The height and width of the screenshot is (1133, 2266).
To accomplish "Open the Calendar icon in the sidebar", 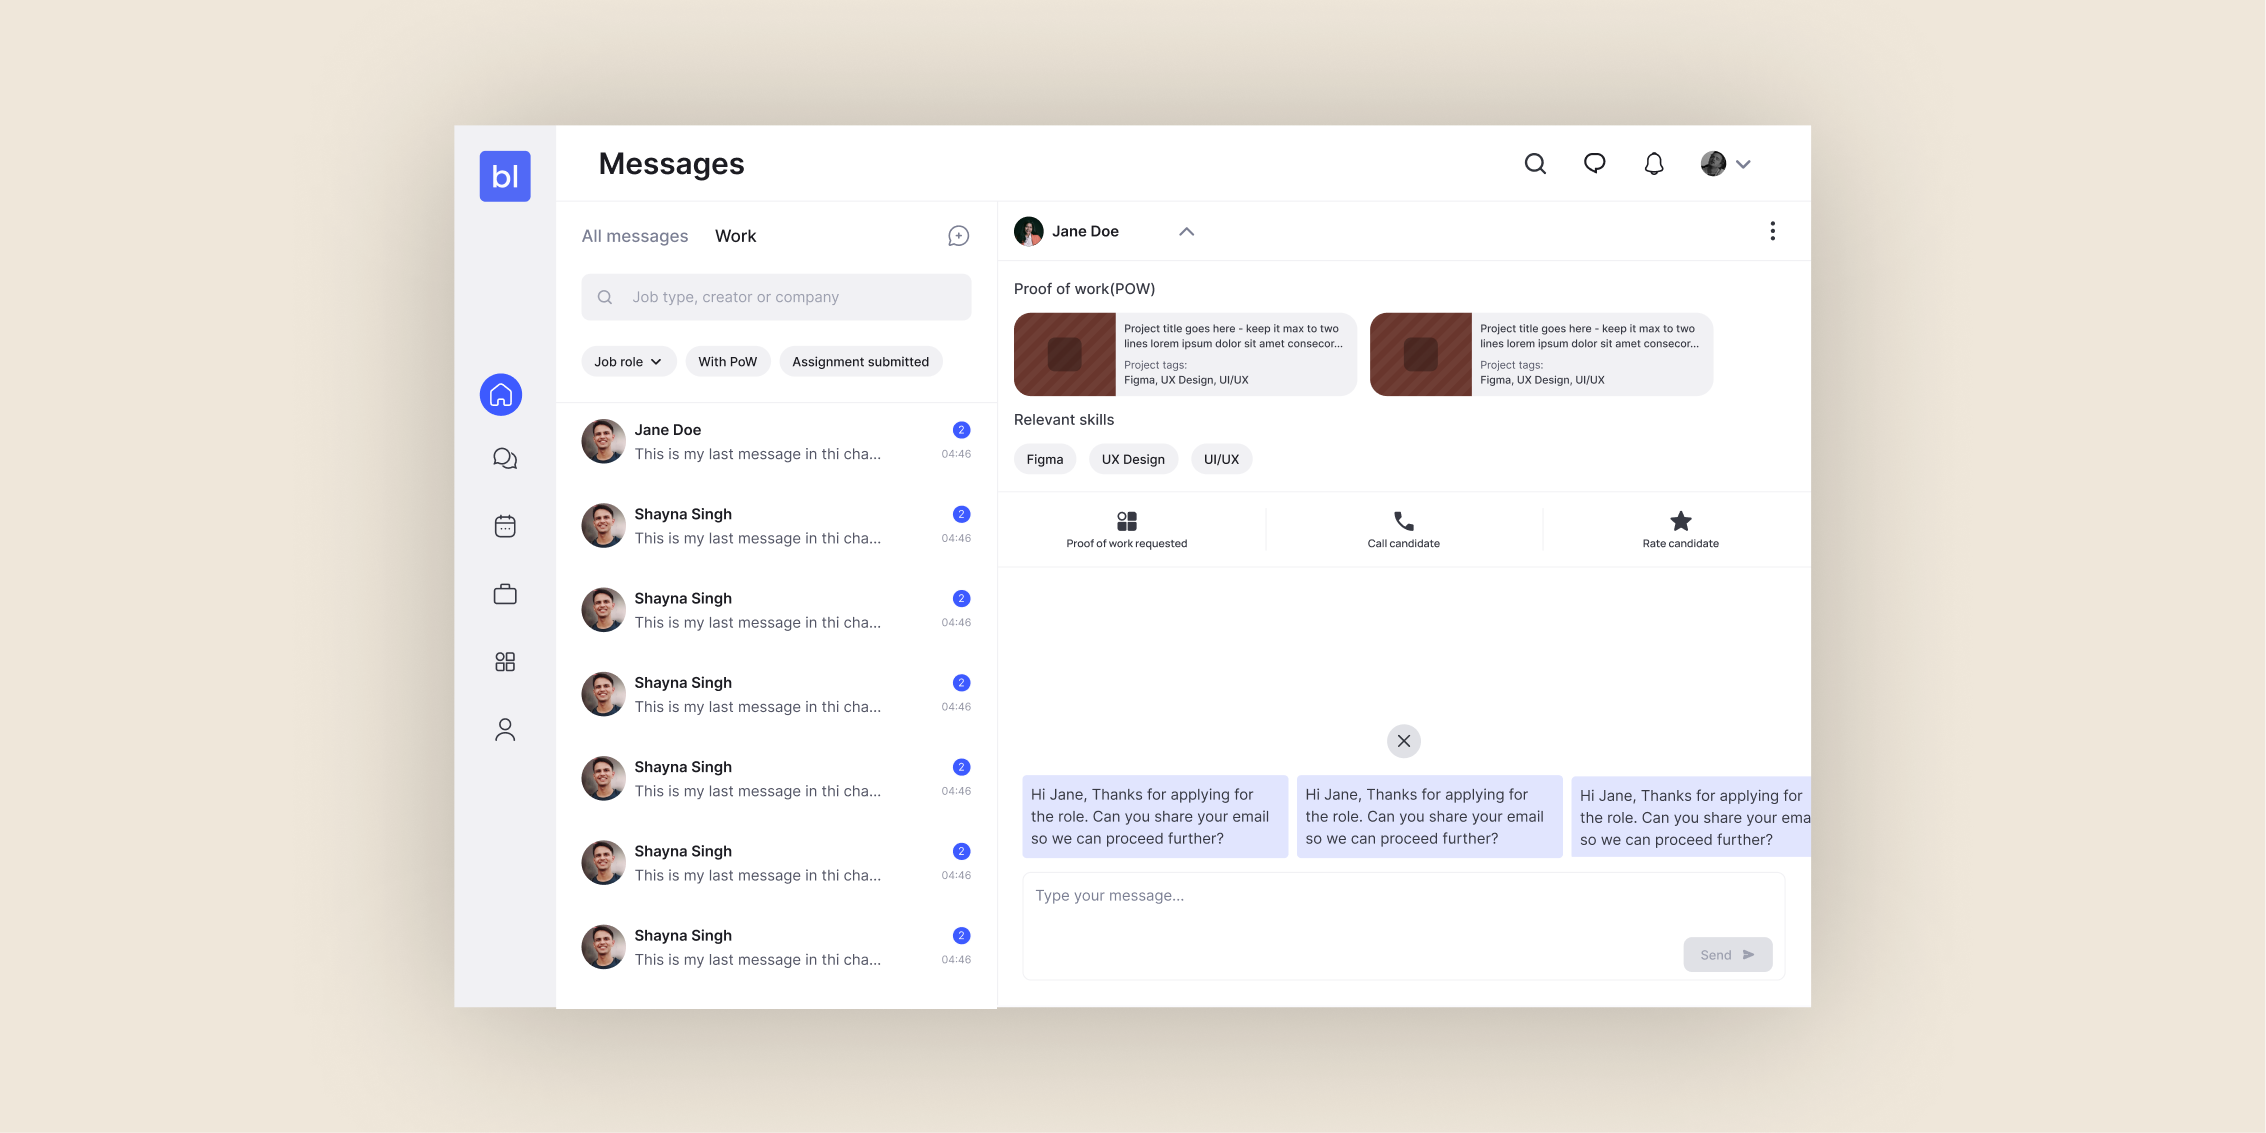I will [504, 525].
